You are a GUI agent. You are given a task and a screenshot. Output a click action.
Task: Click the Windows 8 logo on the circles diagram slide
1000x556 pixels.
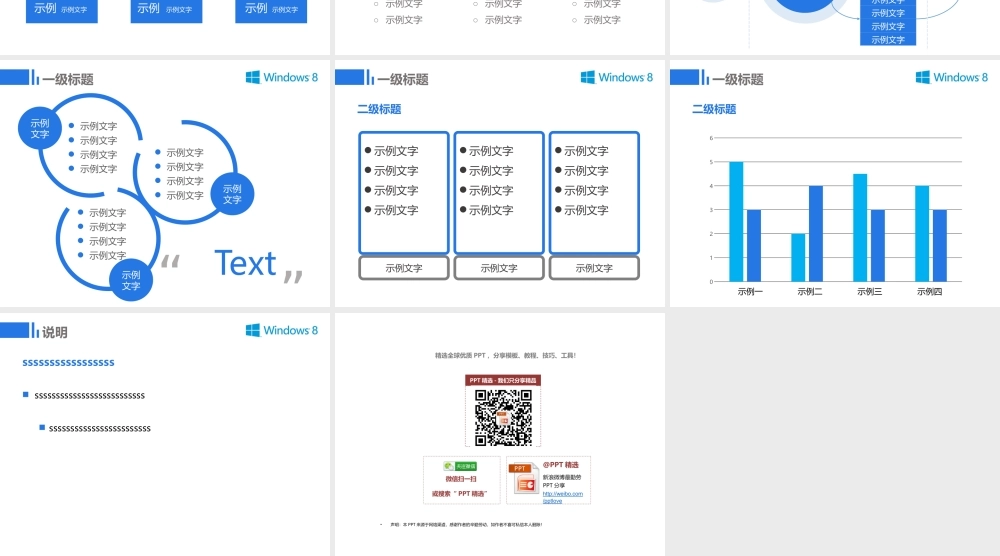click(x=282, y=77)
